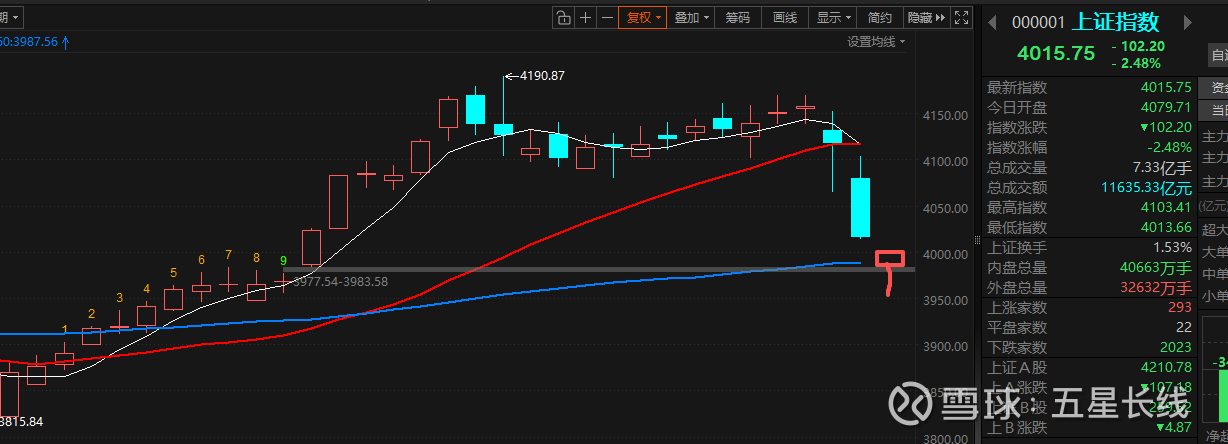Click 最低指数 value 4013.66
Image resolution: width=1228 pixels, height=444 pixels.
(x=1166, y=227)
